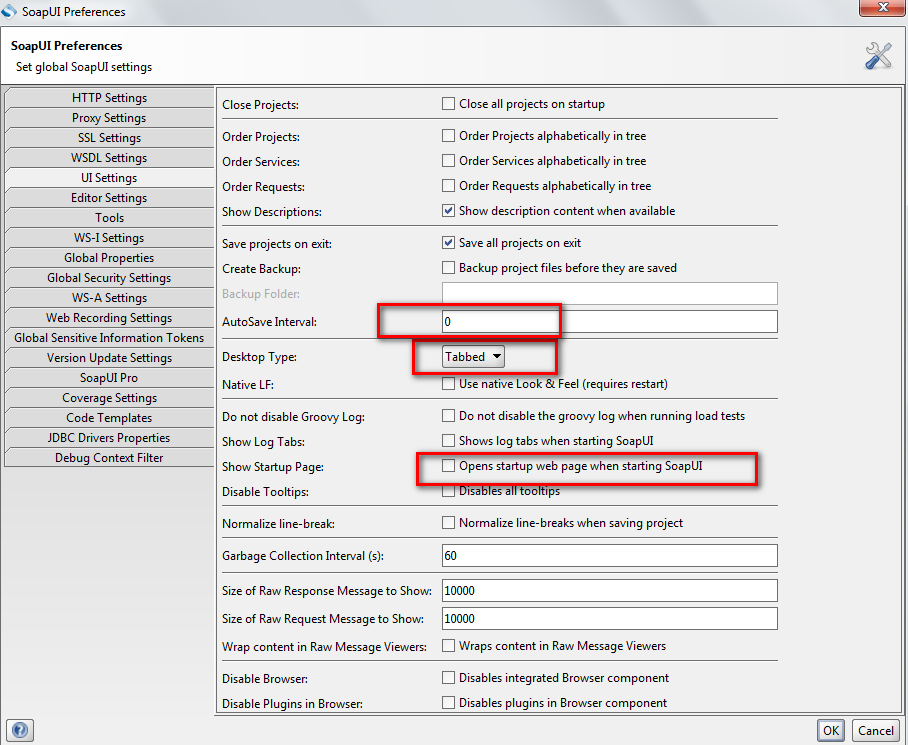
Task: Click the Garbage Collection Interval field
Action: (x=609, y=556)
